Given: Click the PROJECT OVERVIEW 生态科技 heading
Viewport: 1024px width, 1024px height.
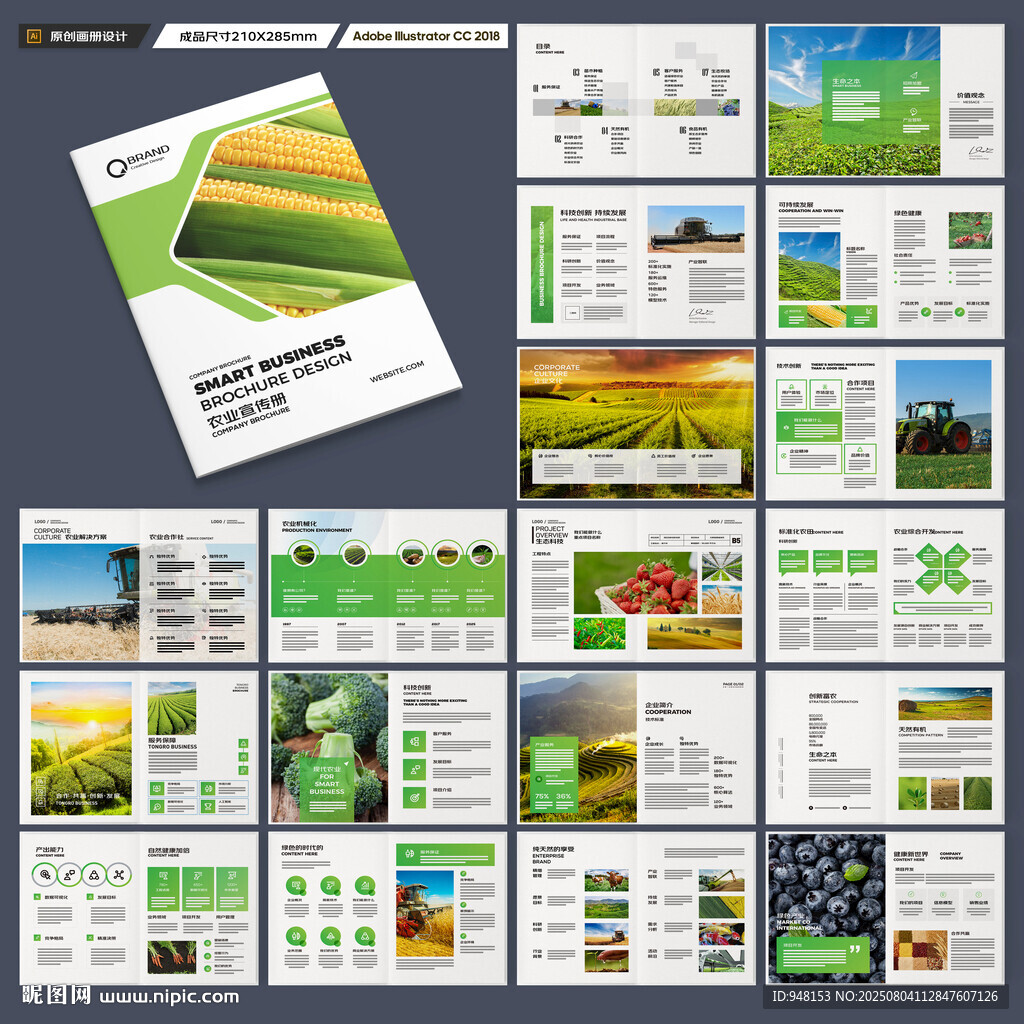Looking at the screenshot, I should 551,535.
